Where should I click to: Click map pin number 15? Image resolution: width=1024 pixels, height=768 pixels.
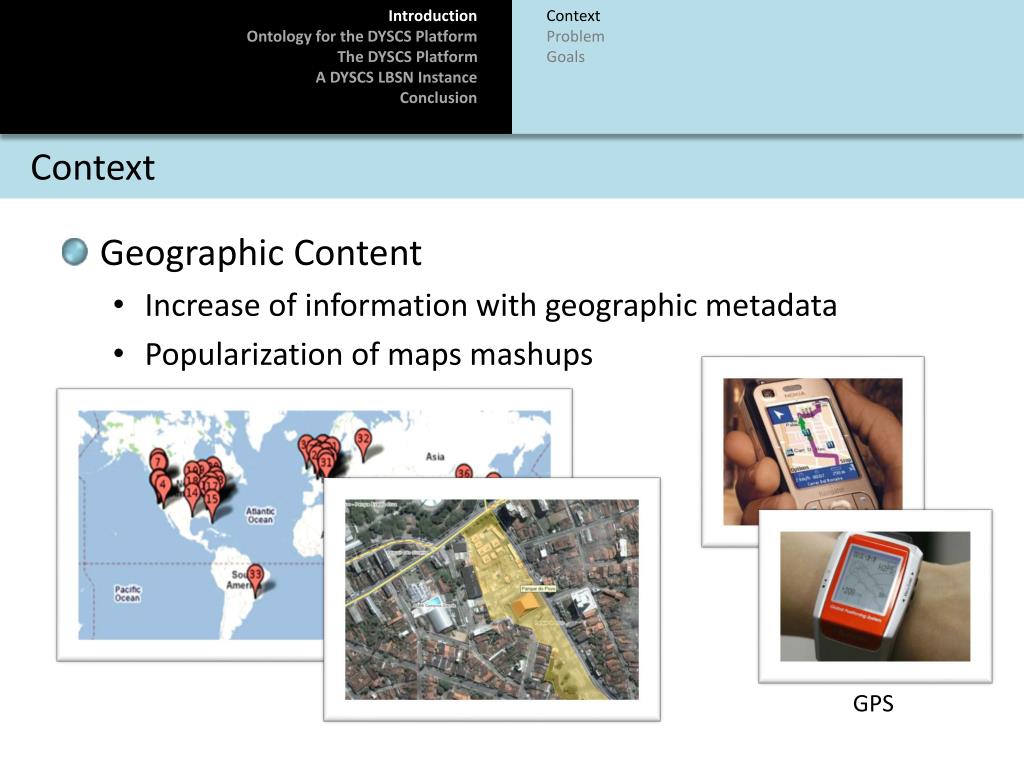pyautogui.click(x=212, y=500)
